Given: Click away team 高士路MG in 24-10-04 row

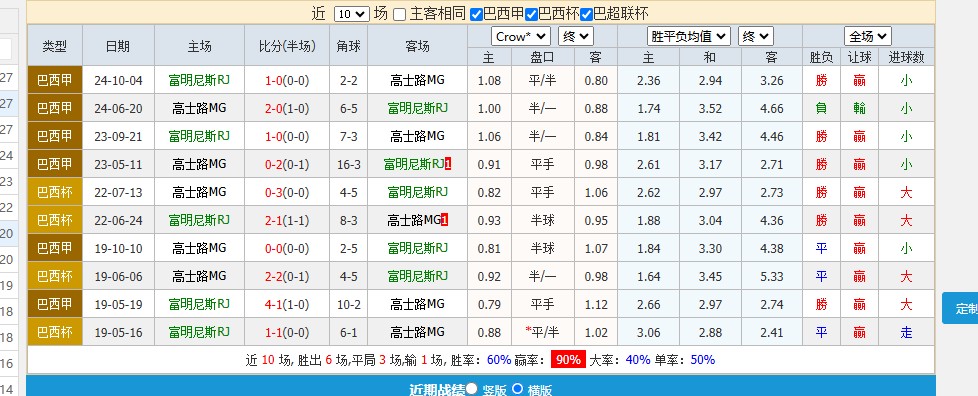Looking at the screenshot, I should pyautogui.click(x=417, y=80).
